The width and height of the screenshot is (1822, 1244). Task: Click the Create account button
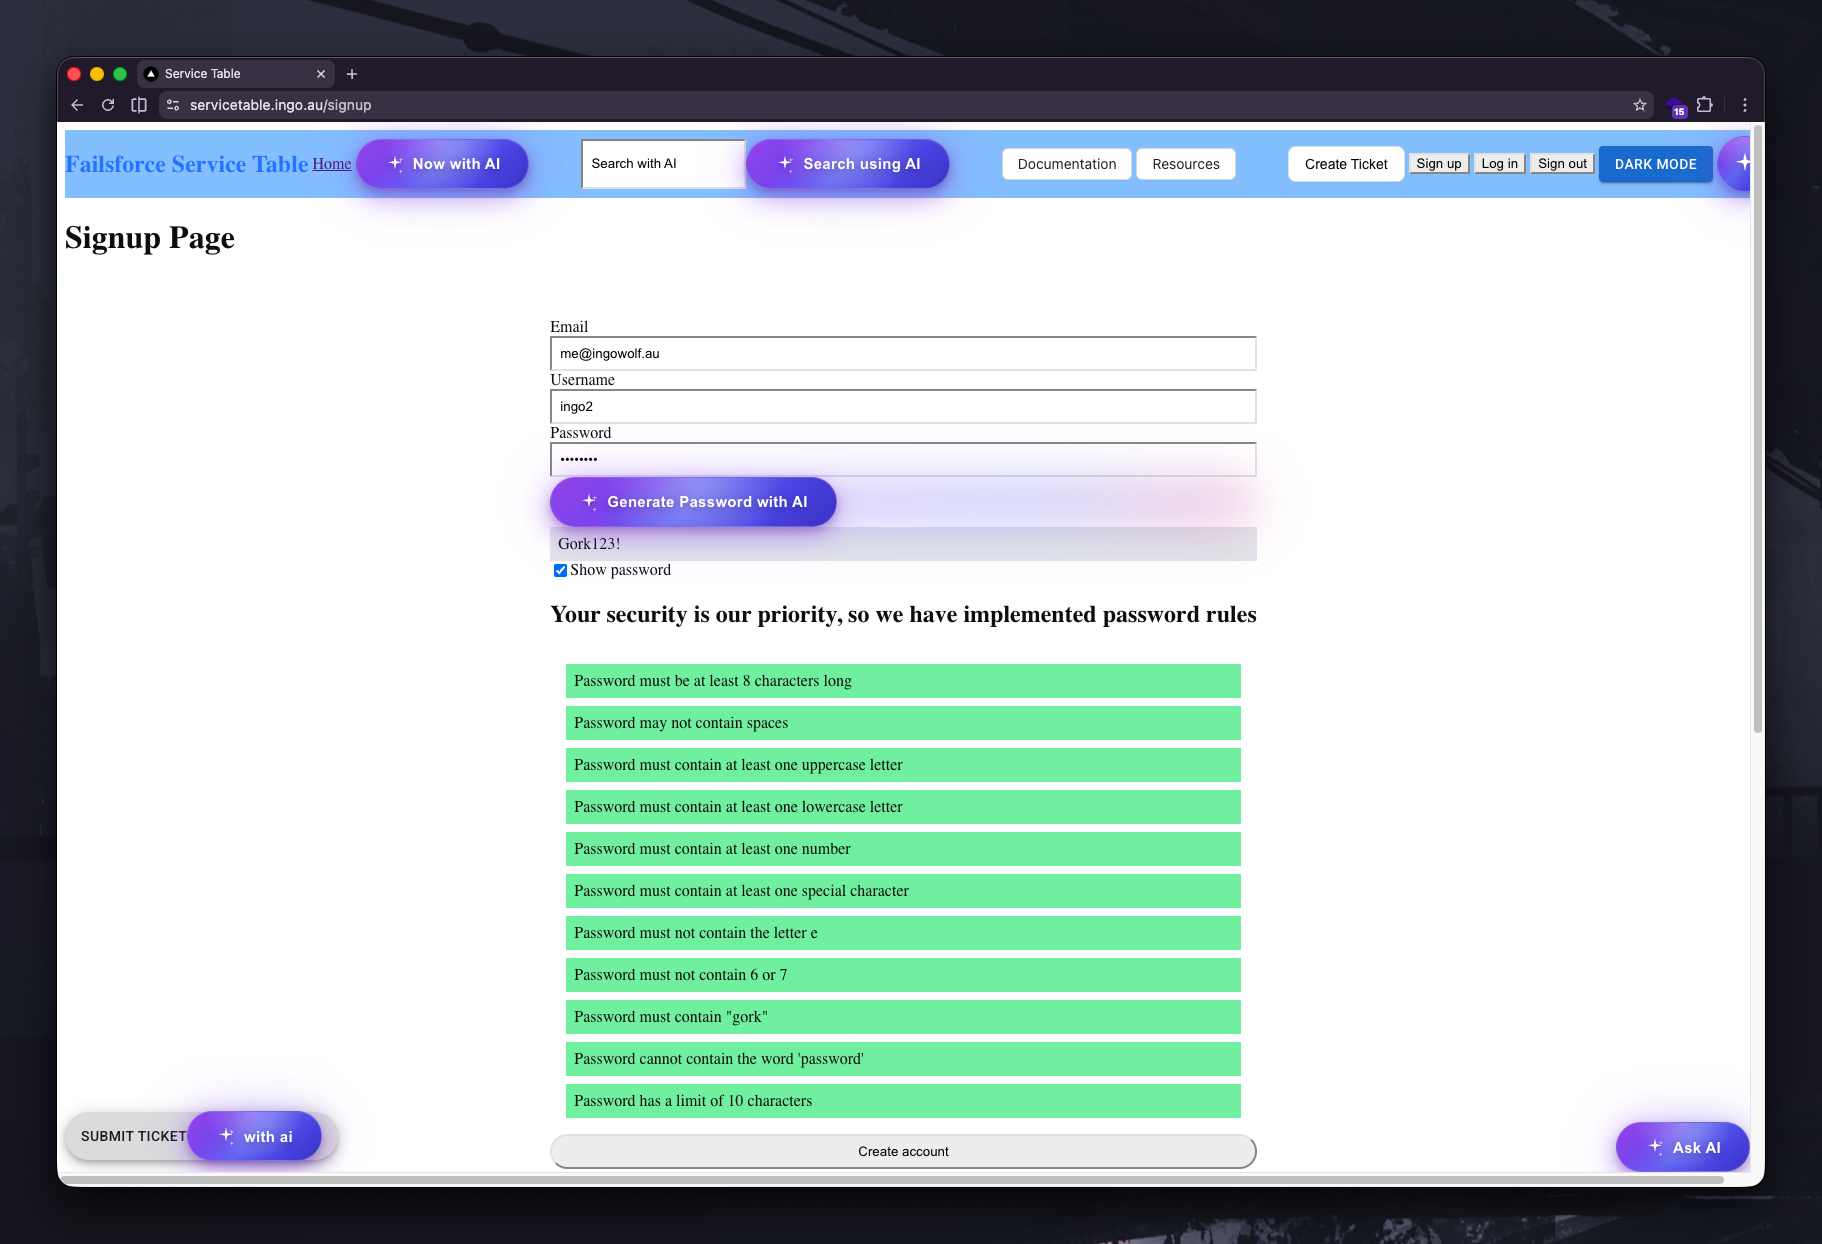[x=903, y=1151]
